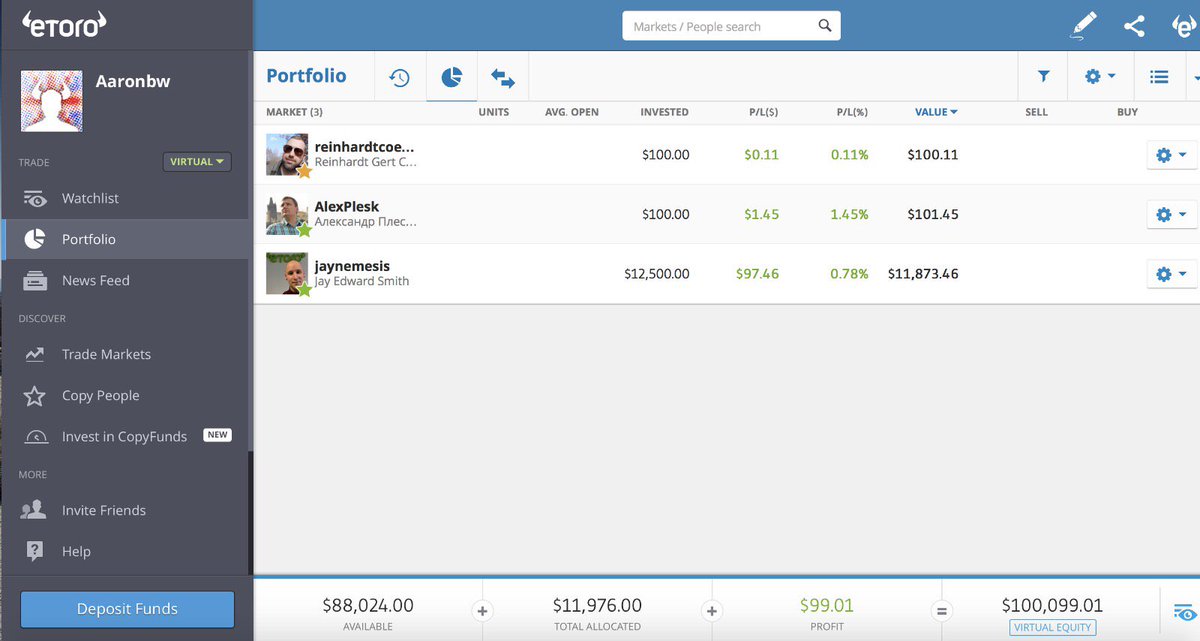Image resolution: width=1200 pixels, height=641 pixels.
Task: Click the reinhardtcoe... trader name
Action: [x=364, y=147]
